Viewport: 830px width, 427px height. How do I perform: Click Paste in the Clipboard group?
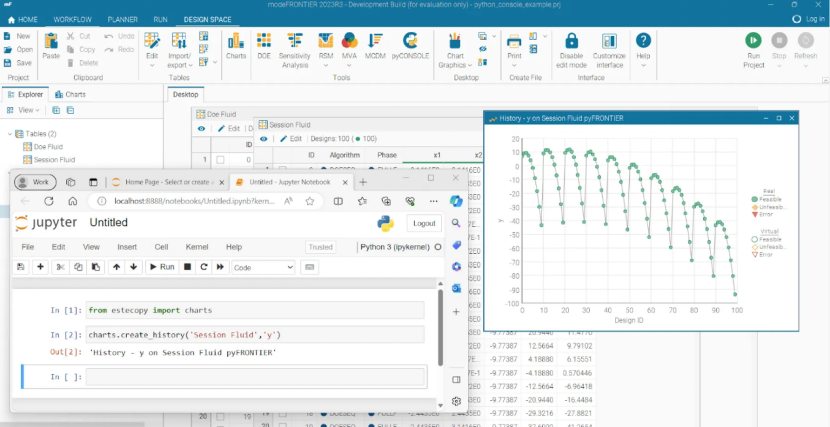(51, 46)
